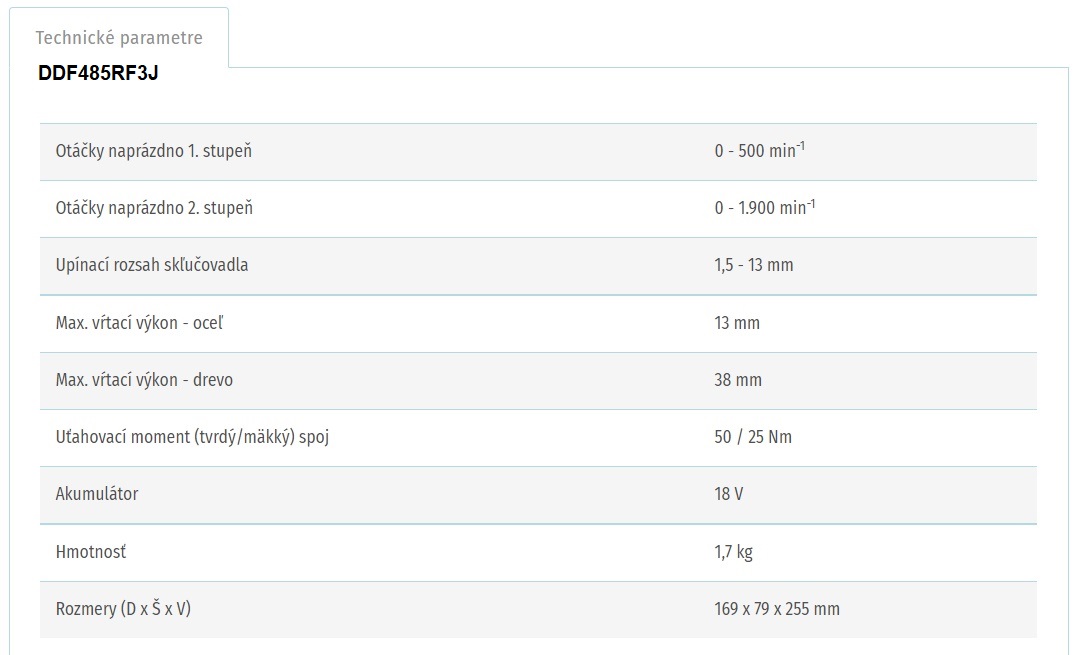Viewport: 1077px width, 655px height.
Task: Select the 169 x 79 x 255 mm value
Action: (x=777, y=609)
